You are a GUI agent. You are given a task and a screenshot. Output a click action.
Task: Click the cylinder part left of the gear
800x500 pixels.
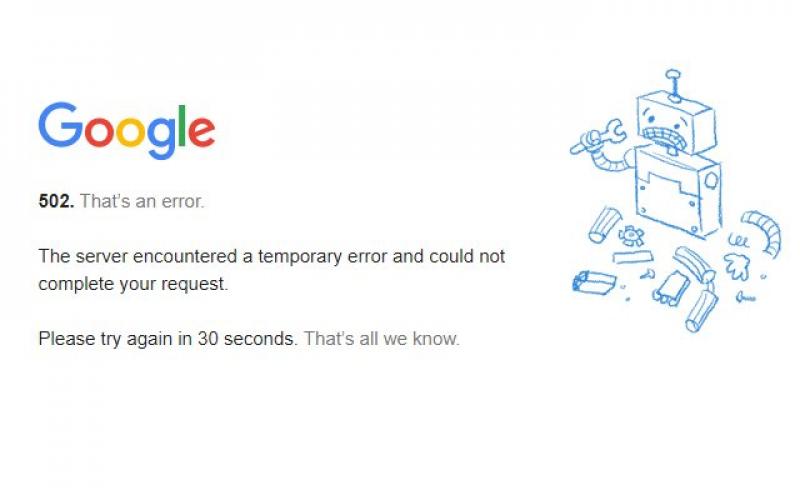click(605, 224)
